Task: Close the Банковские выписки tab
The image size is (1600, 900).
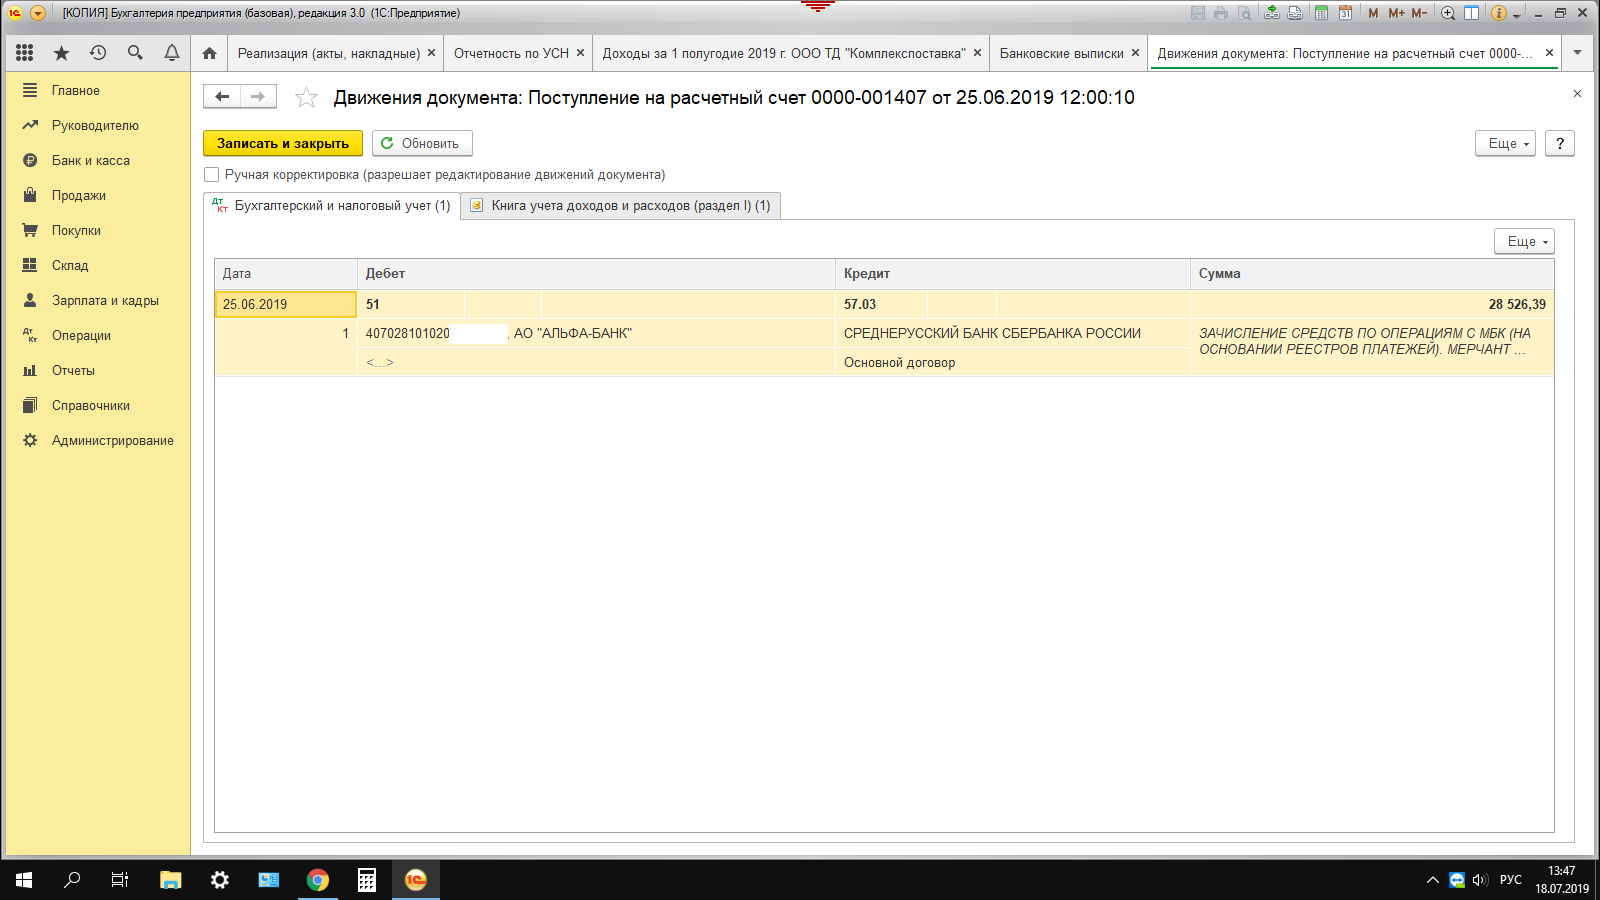Action: point(1135,53)
